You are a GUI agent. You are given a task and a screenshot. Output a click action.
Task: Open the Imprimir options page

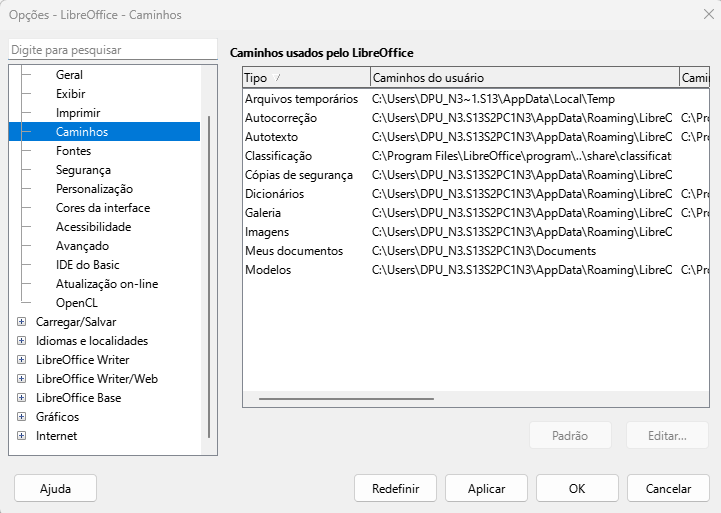pyautogui.click(x=78, y=113)
